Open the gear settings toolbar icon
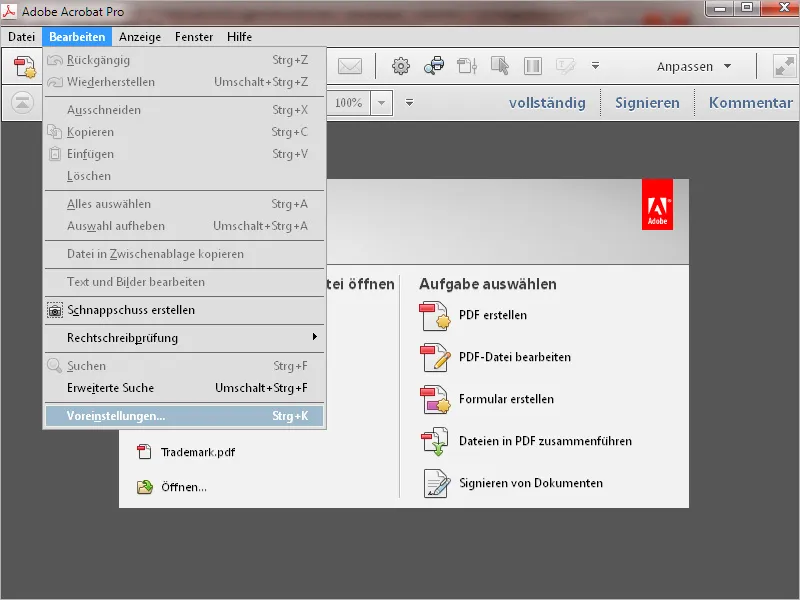This screenshot has height=600, width=800. click(x=401, y=66)
